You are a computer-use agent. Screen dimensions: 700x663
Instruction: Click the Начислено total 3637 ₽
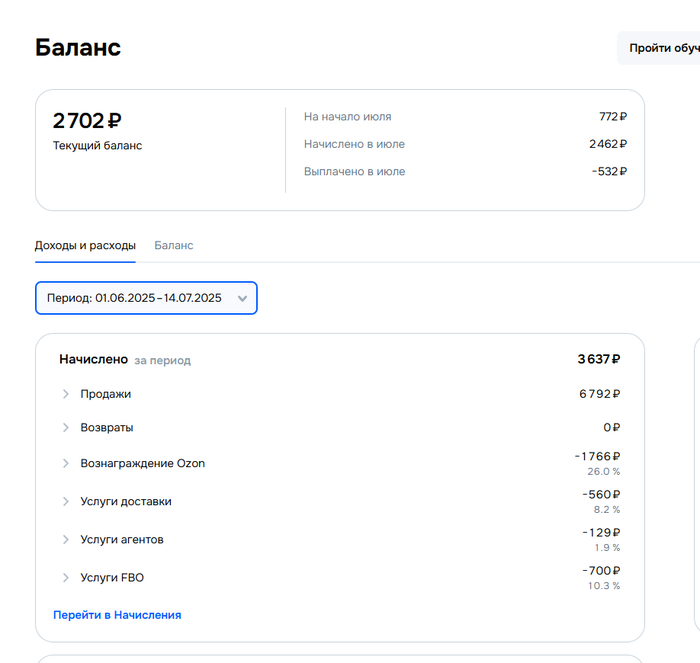click(598, 360)
